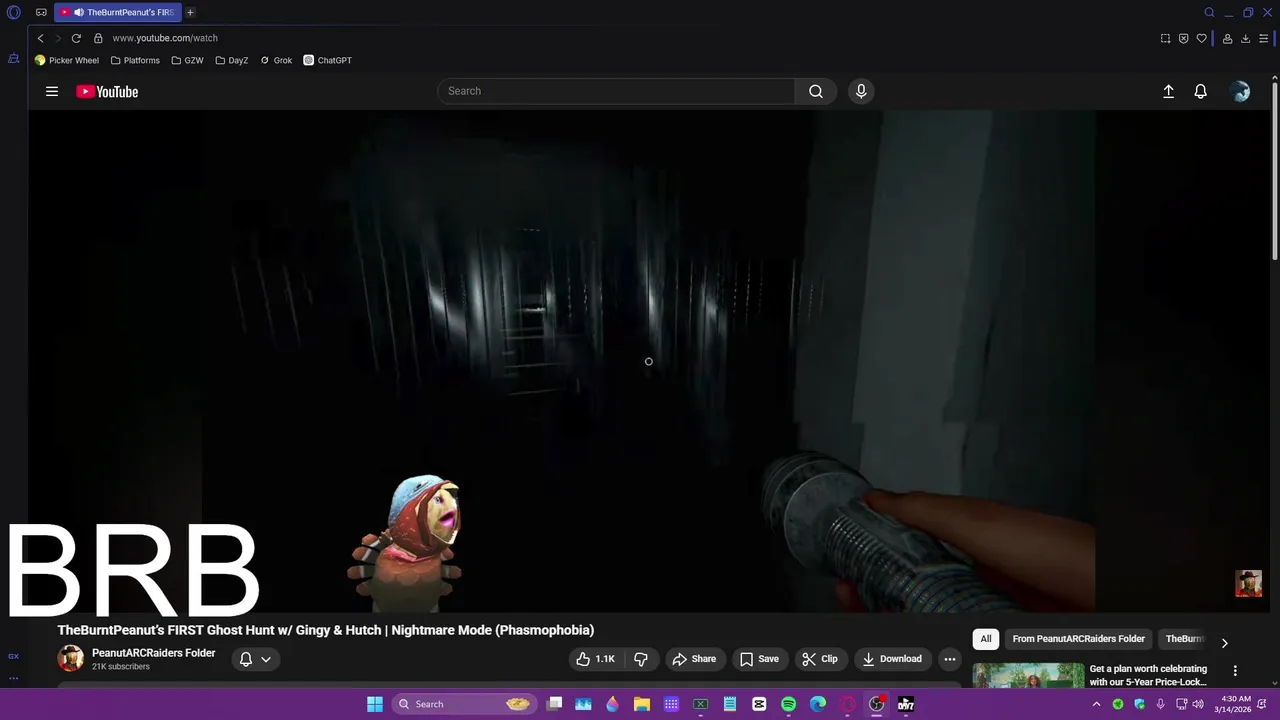The image size is (1280, 720).
Task: Like the video (1.1K)
Action: point(594,659)
